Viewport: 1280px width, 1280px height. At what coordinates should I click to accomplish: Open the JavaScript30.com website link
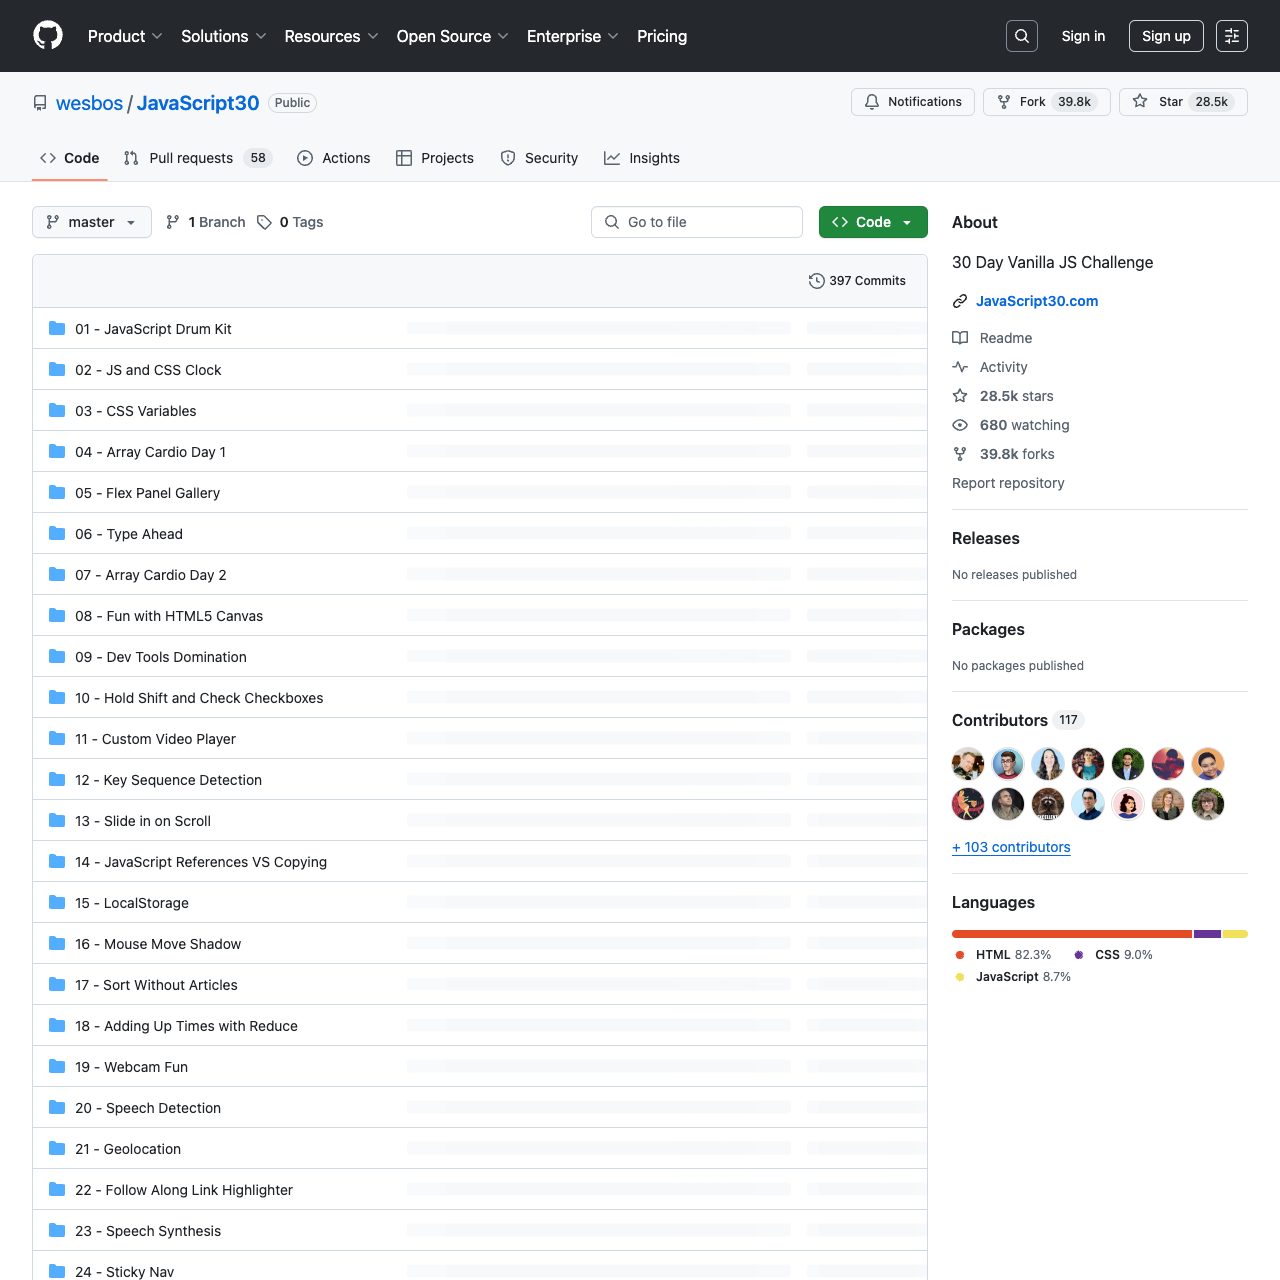click(x=1037, y=301)
